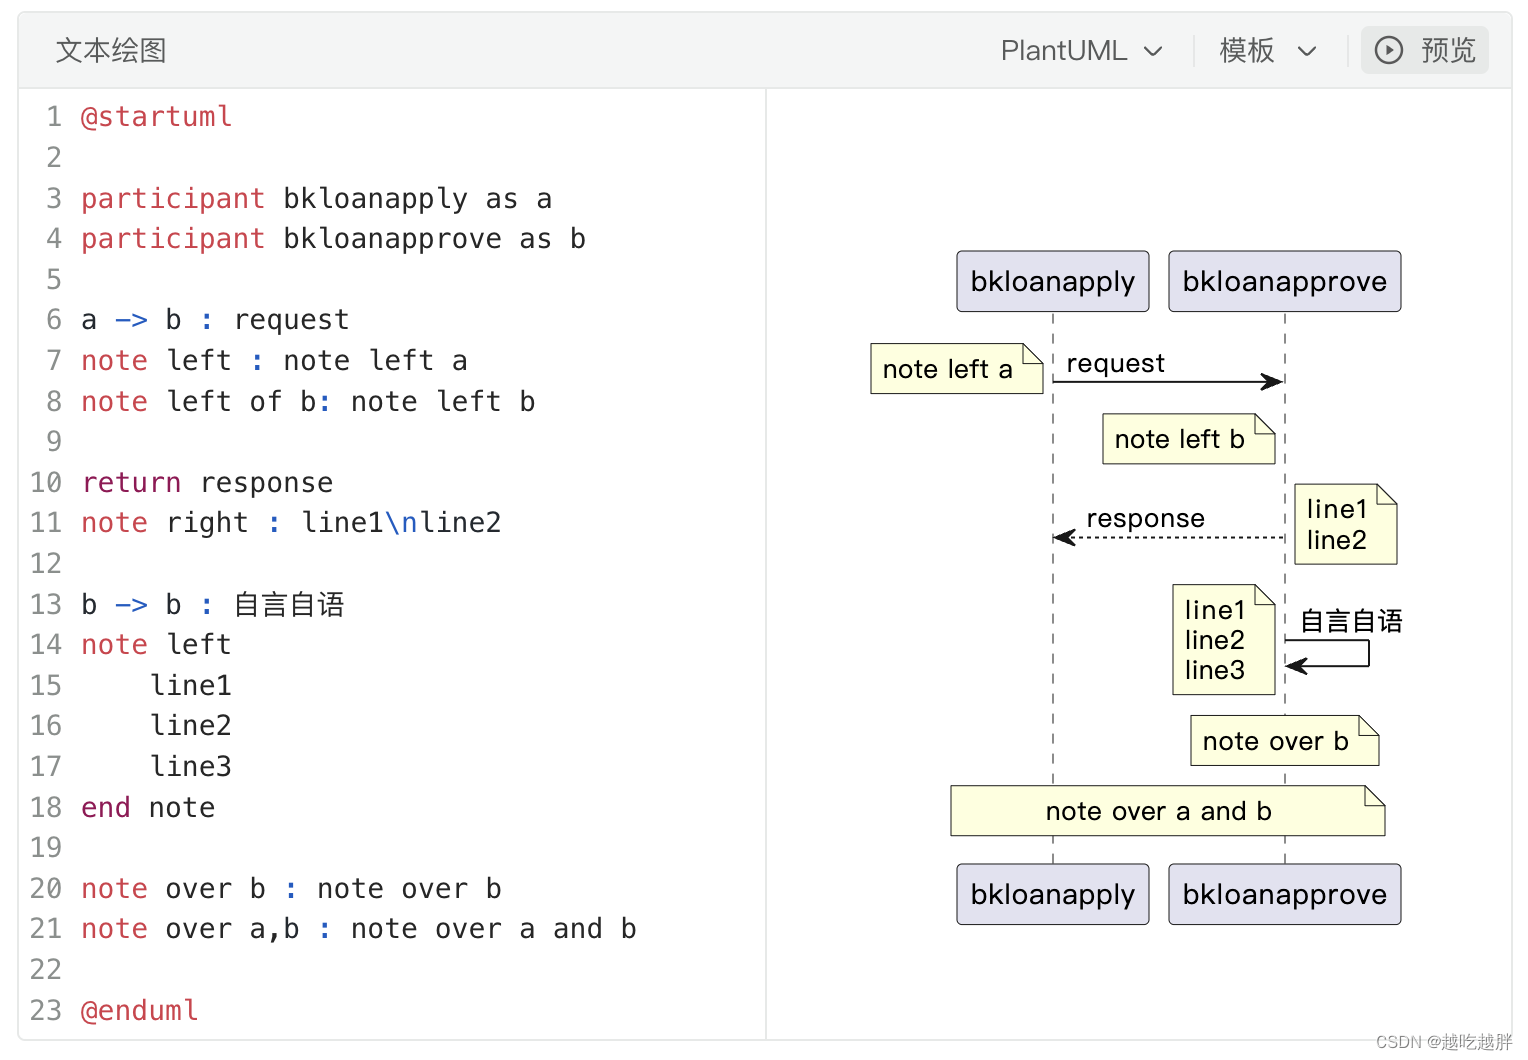Select the top bkloanapply participant box
This screenshot has height=1060, width=1528.
[1052, 281]
